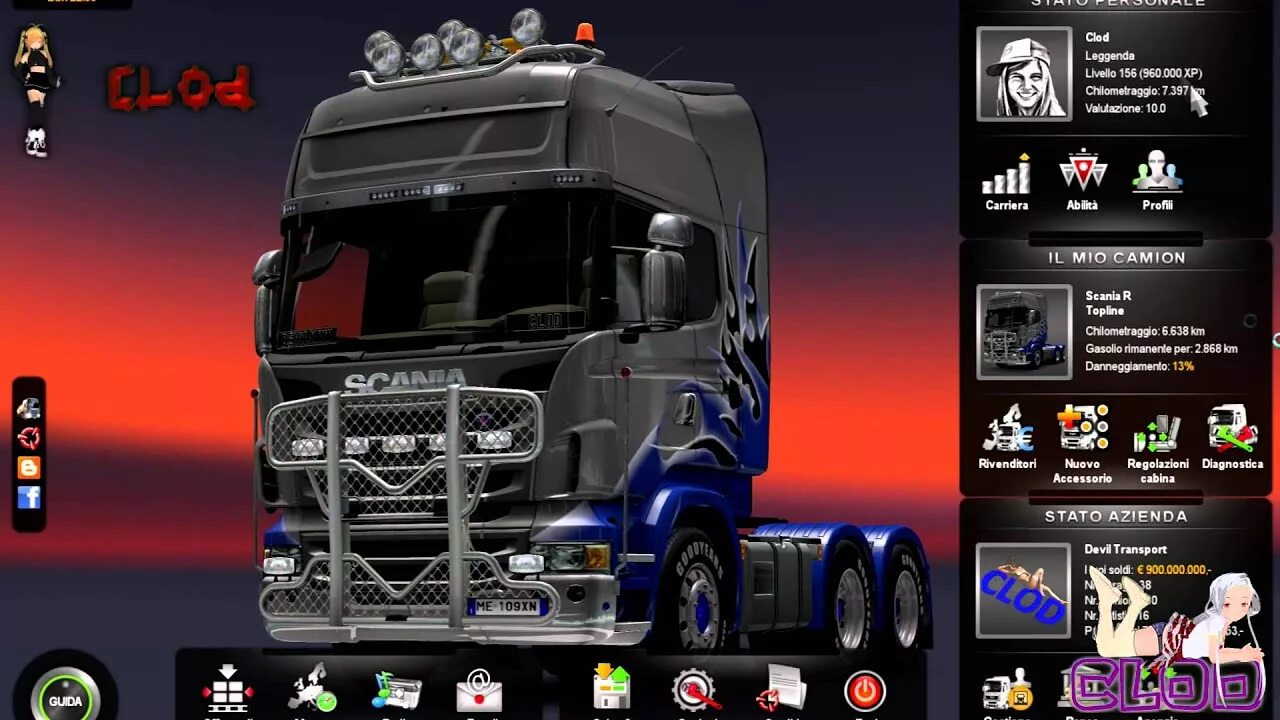Click the 'Scania R' truck name text
Screen dimensions: 1280x720
(x=1108, y=296)
